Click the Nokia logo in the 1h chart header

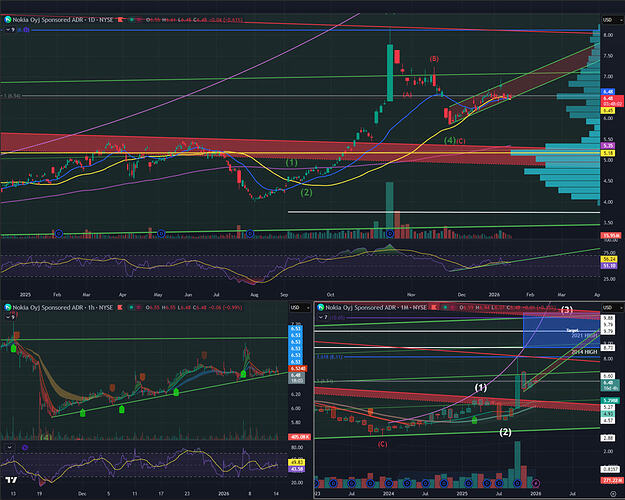point(7,309)
